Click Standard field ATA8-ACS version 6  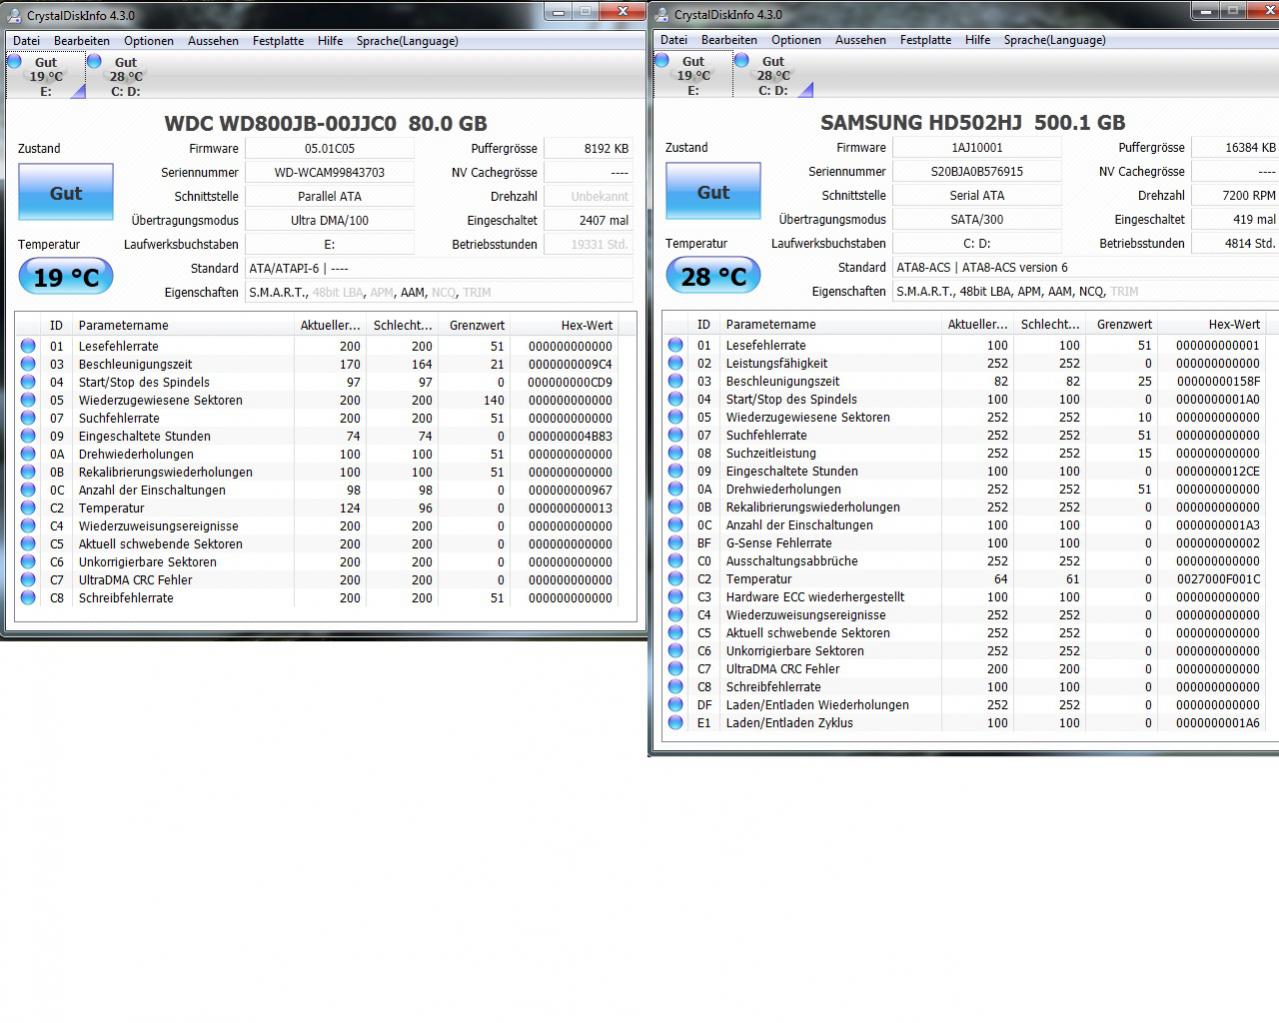click(1086, 267)
